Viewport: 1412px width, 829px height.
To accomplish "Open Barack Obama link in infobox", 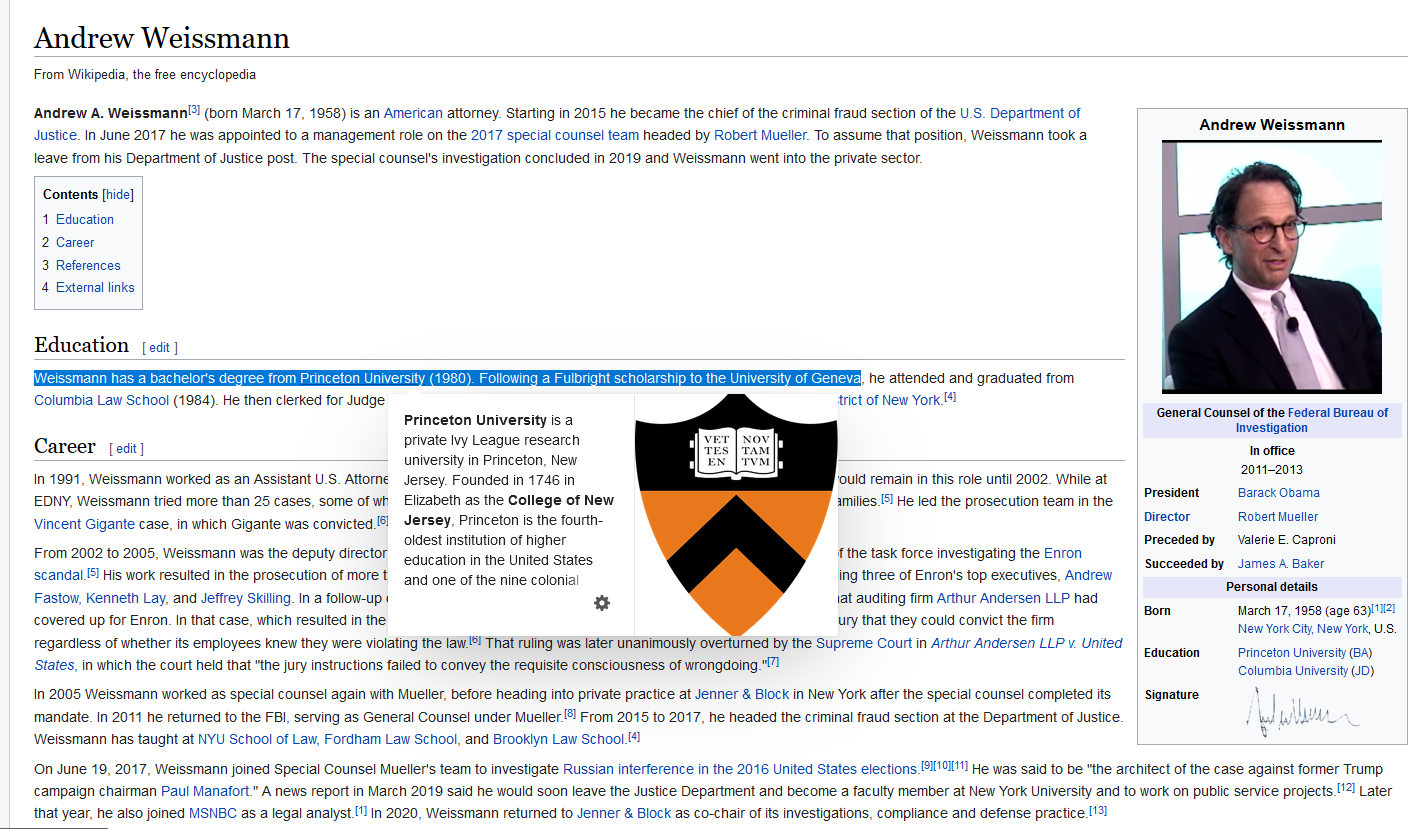I will (1279, 493).
